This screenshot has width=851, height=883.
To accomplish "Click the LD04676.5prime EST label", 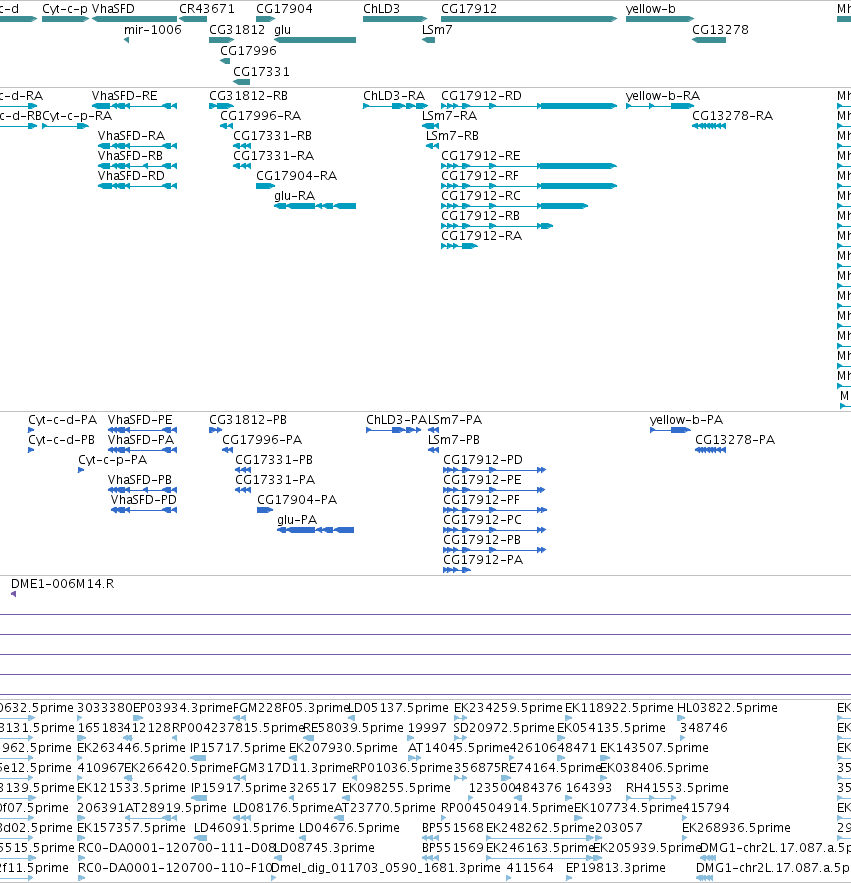I will [349, 828].
